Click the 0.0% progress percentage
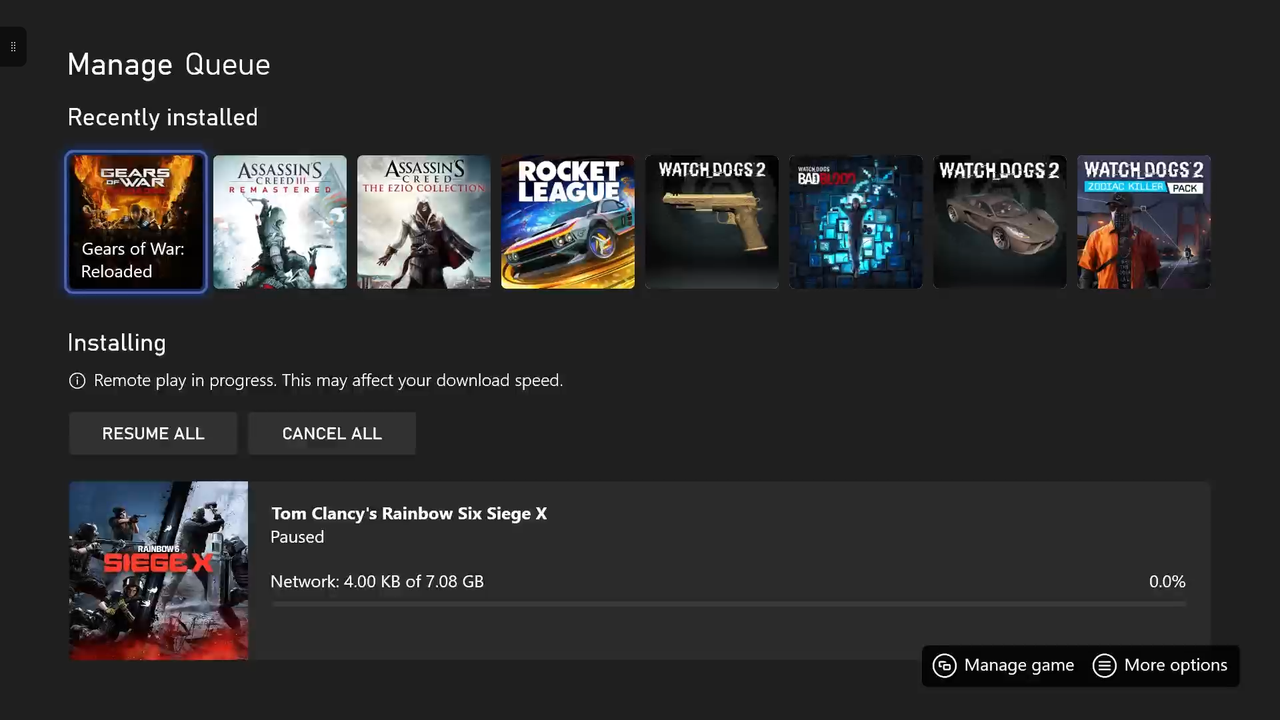The image size is (1280, 720). click(x=1167, y=581)
